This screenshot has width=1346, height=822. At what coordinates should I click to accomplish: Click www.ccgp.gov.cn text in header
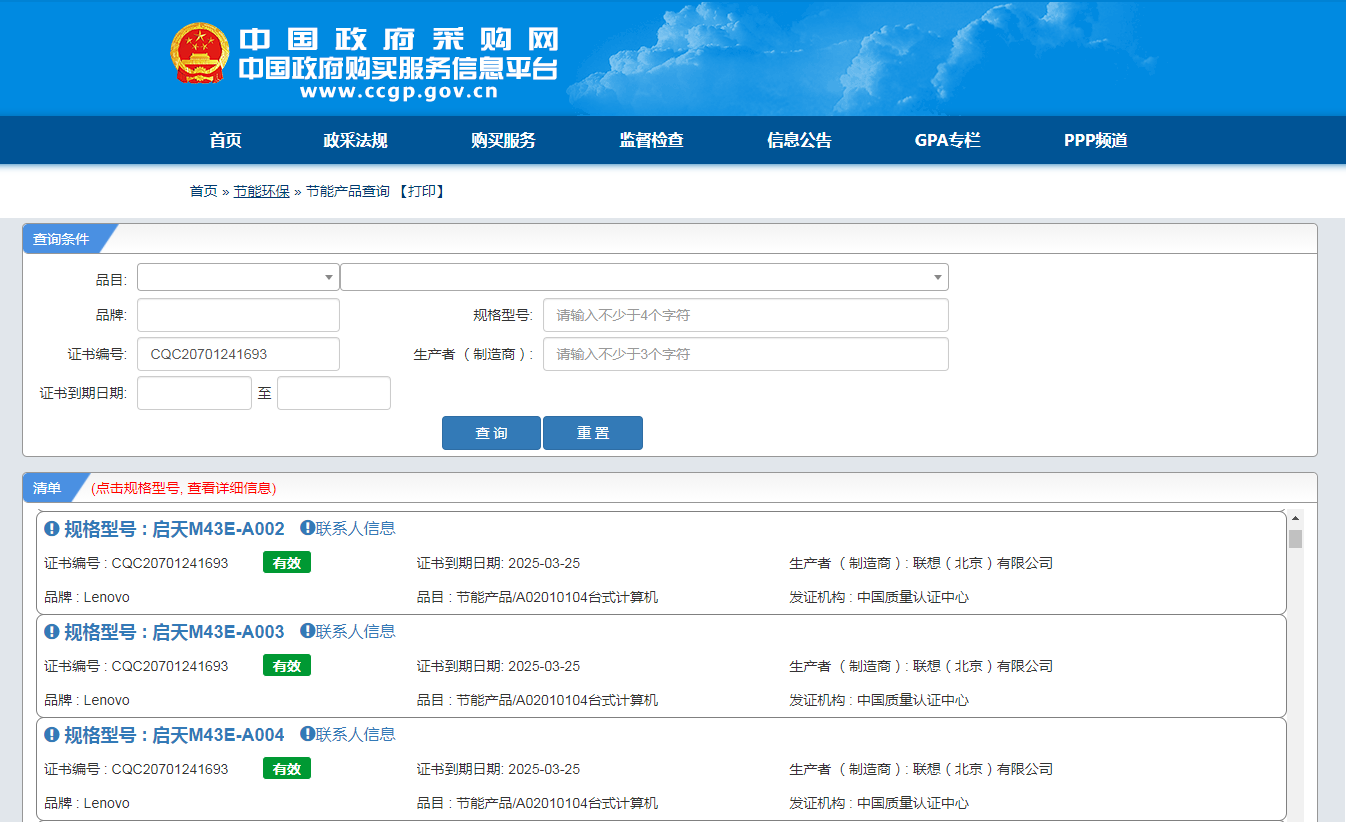point(398,93)
